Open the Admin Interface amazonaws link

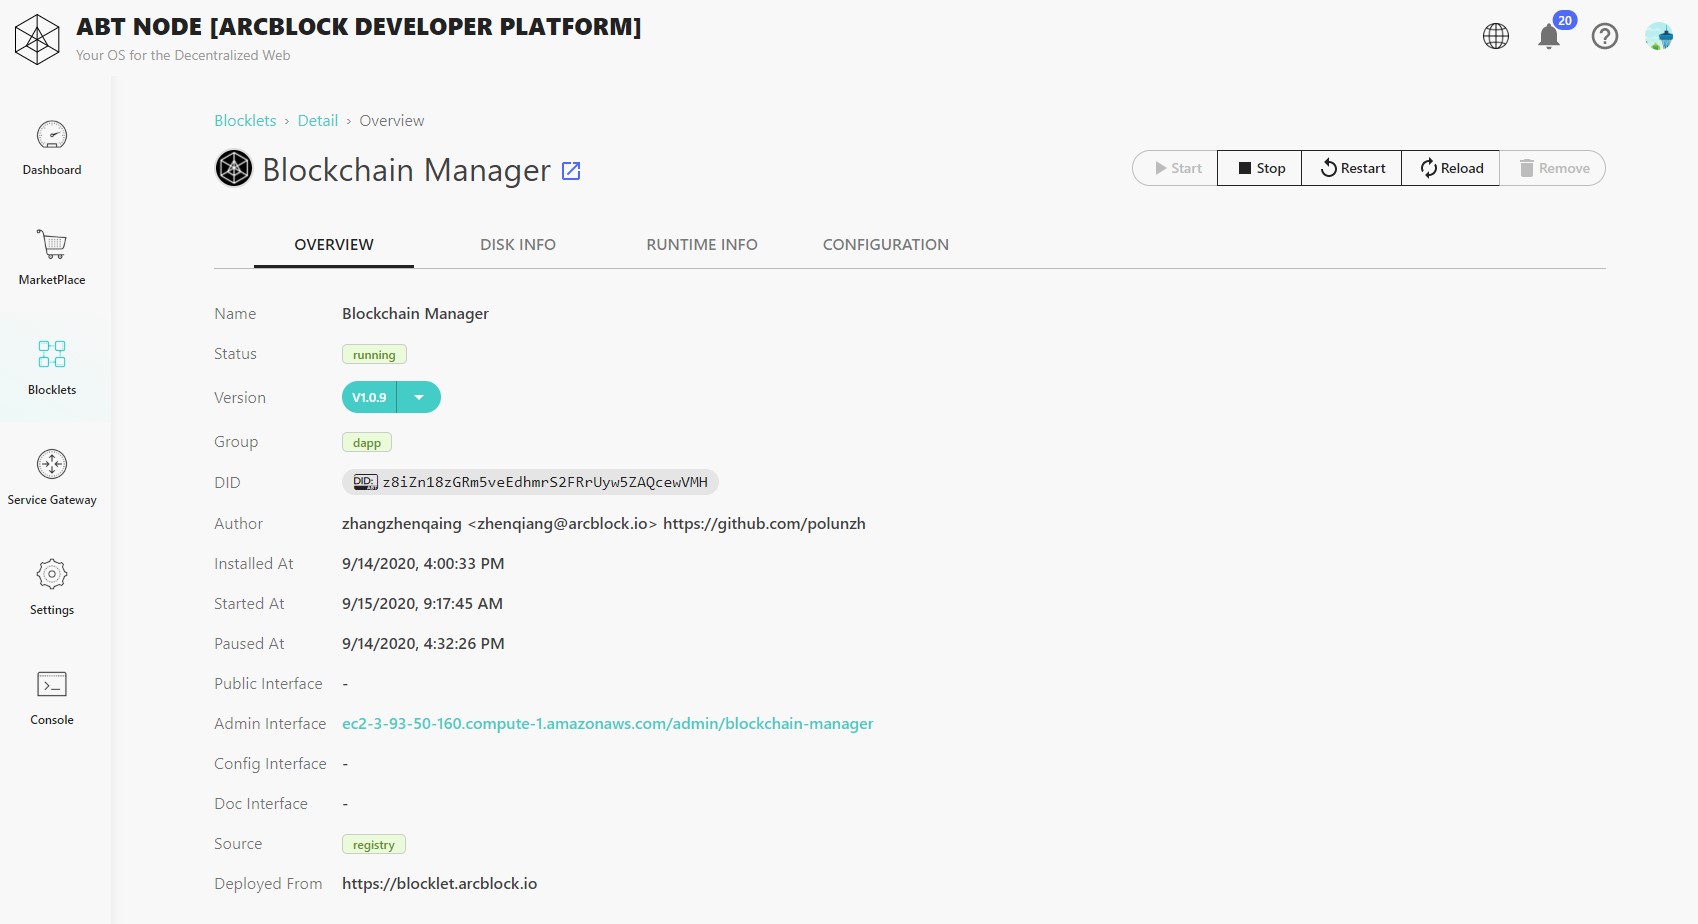[607, 724]
